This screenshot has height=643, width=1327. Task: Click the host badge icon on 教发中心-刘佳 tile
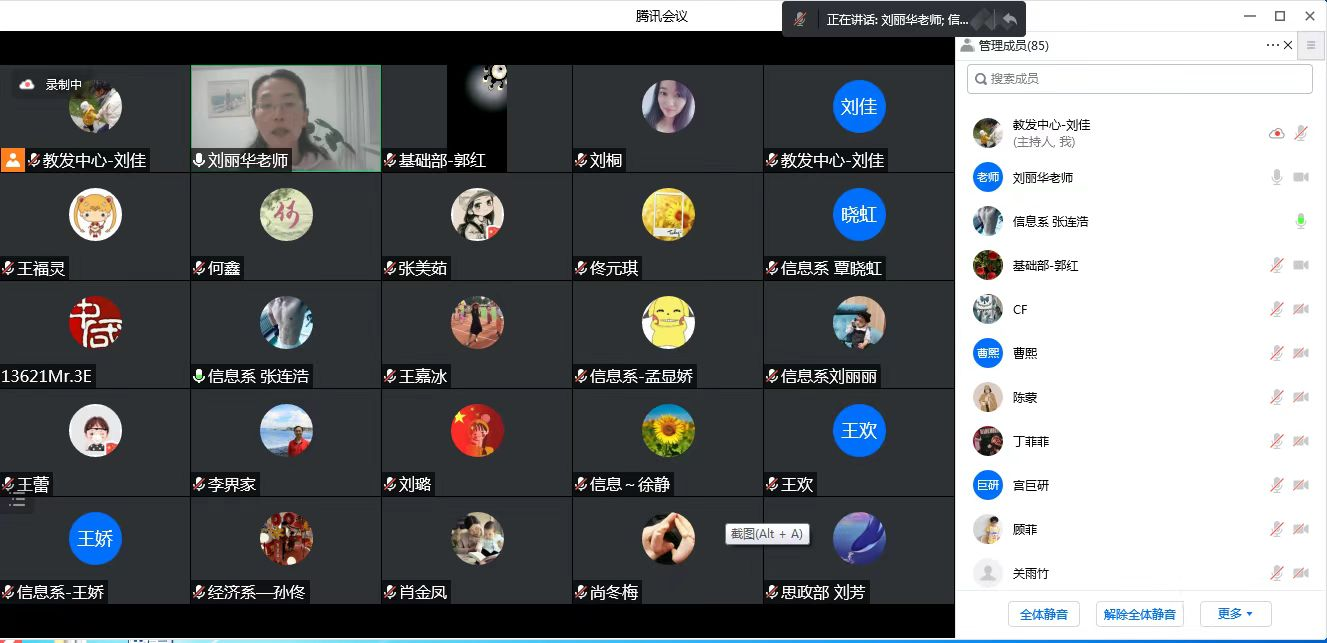(13, 160)
